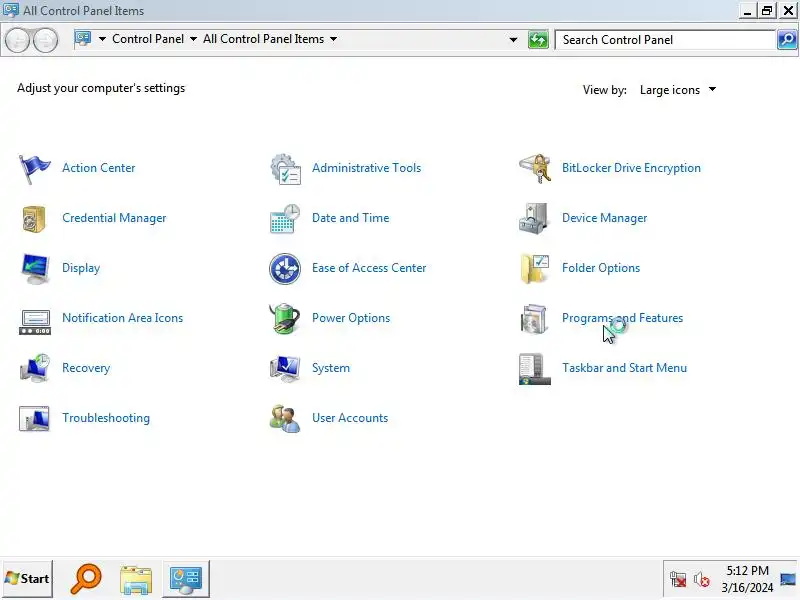
Task: Open the Recovery computer icon
Action: 35,368
